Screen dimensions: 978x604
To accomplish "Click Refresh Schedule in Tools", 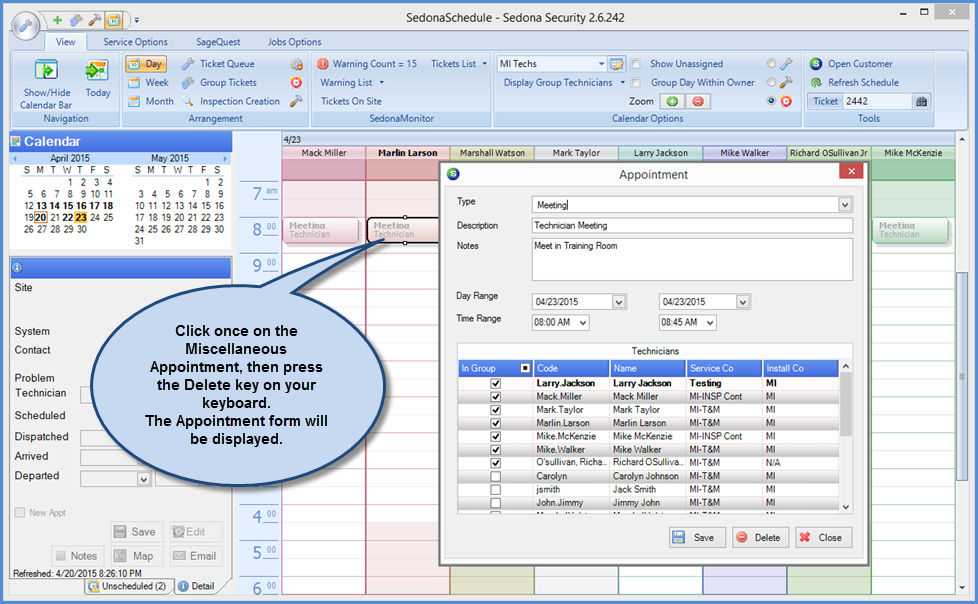I will [863, 82].
